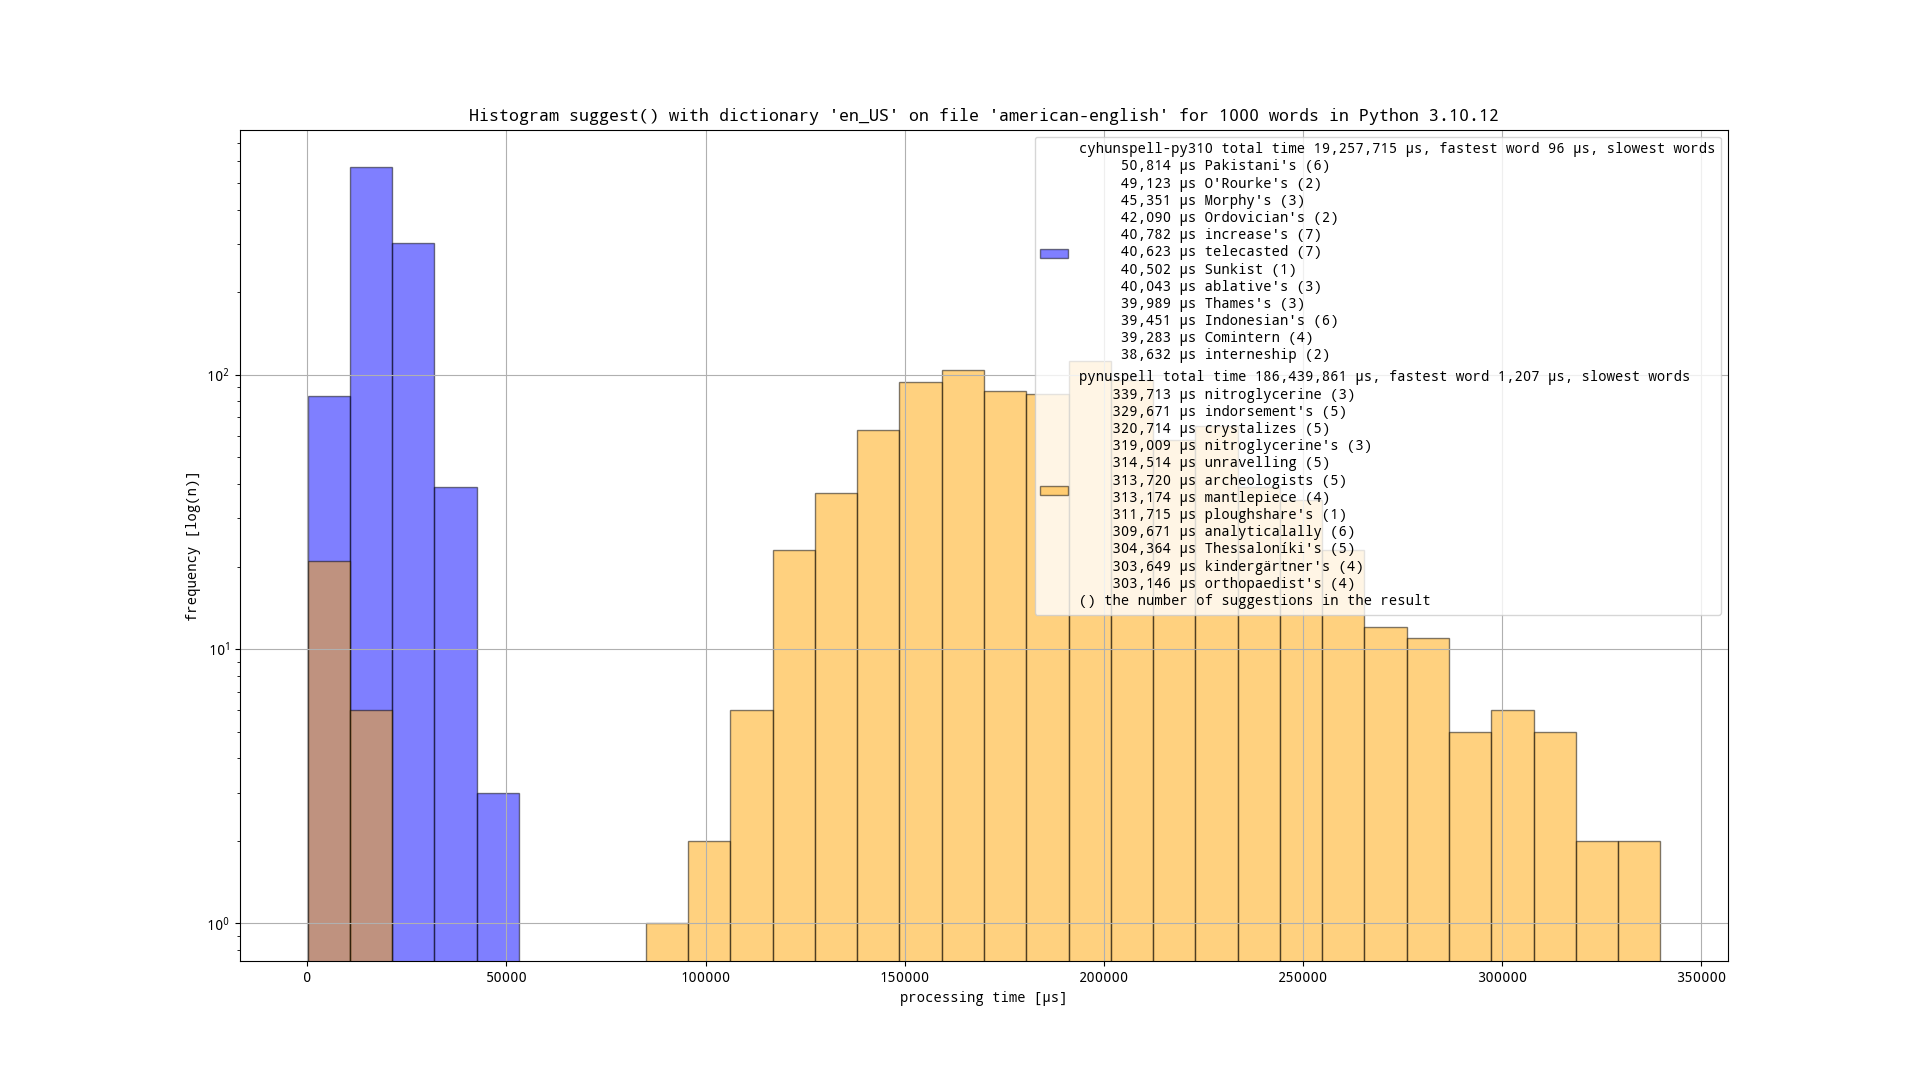The height and width of the screenshot is (1080, 1920).
Task: Click the chart title starting with 'Histogram suggest()'
Action: coord(984,116)
